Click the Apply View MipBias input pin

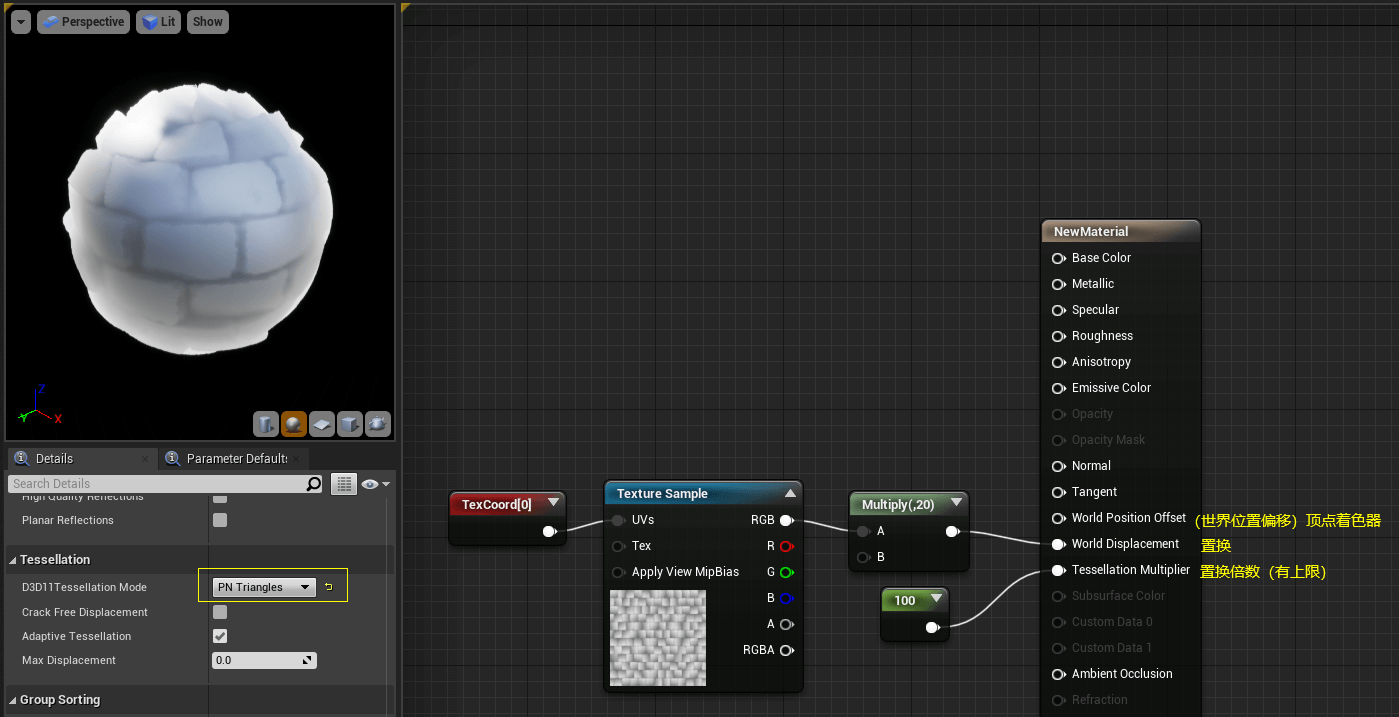click(x=619, y=572)
